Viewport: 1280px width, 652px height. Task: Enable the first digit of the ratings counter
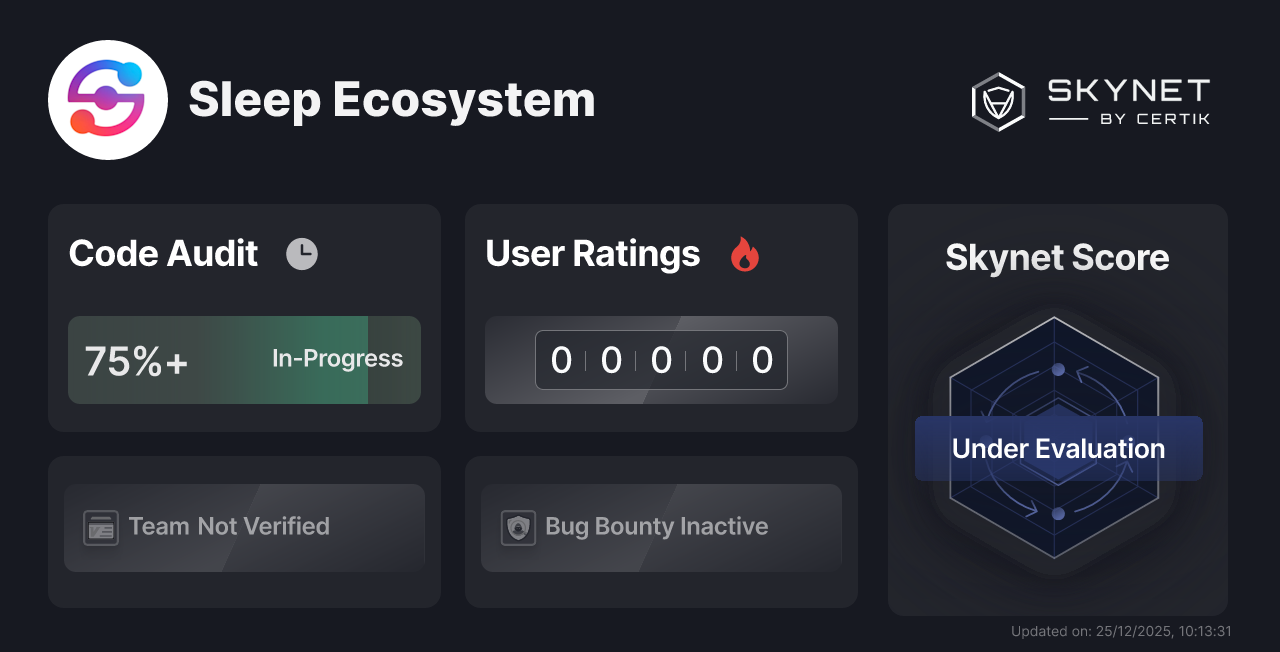561,360
